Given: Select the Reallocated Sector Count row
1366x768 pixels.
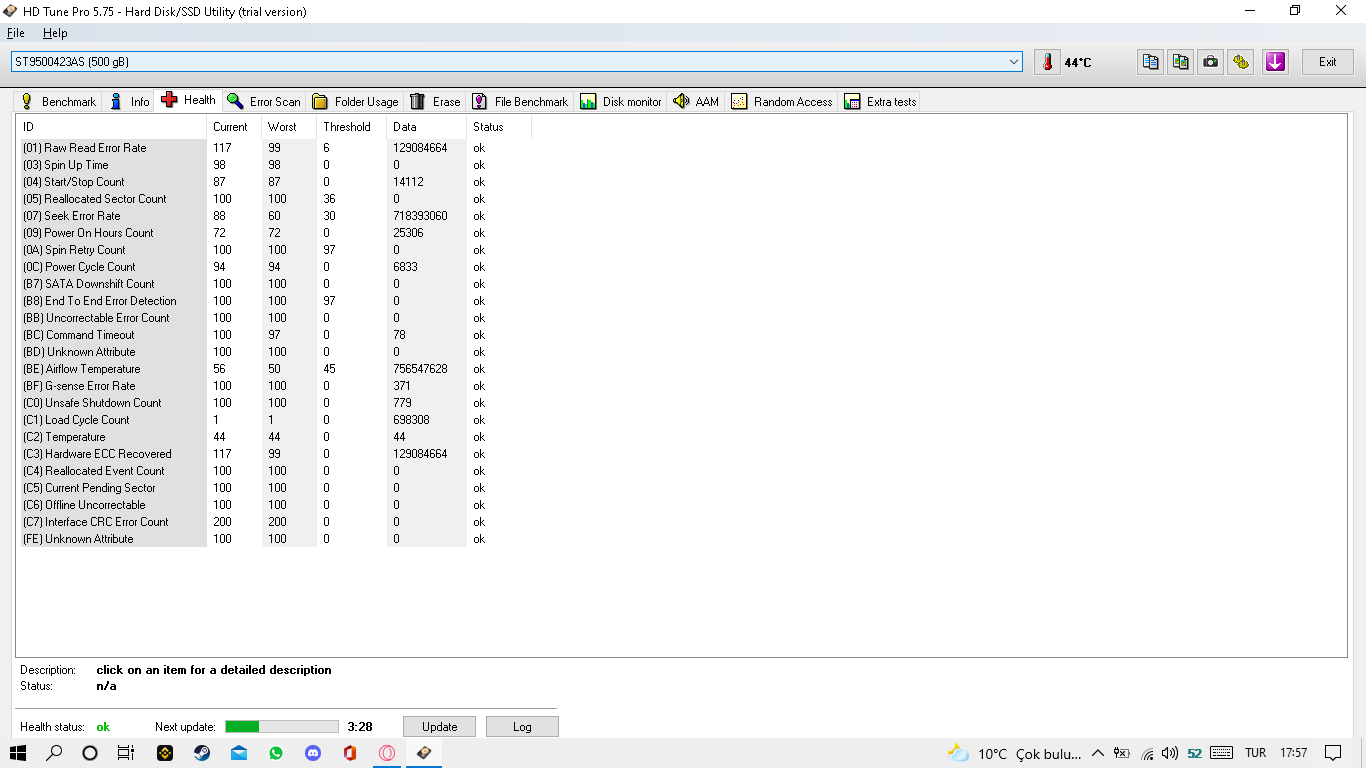Looking at the screenshot, I should [275, 199].
